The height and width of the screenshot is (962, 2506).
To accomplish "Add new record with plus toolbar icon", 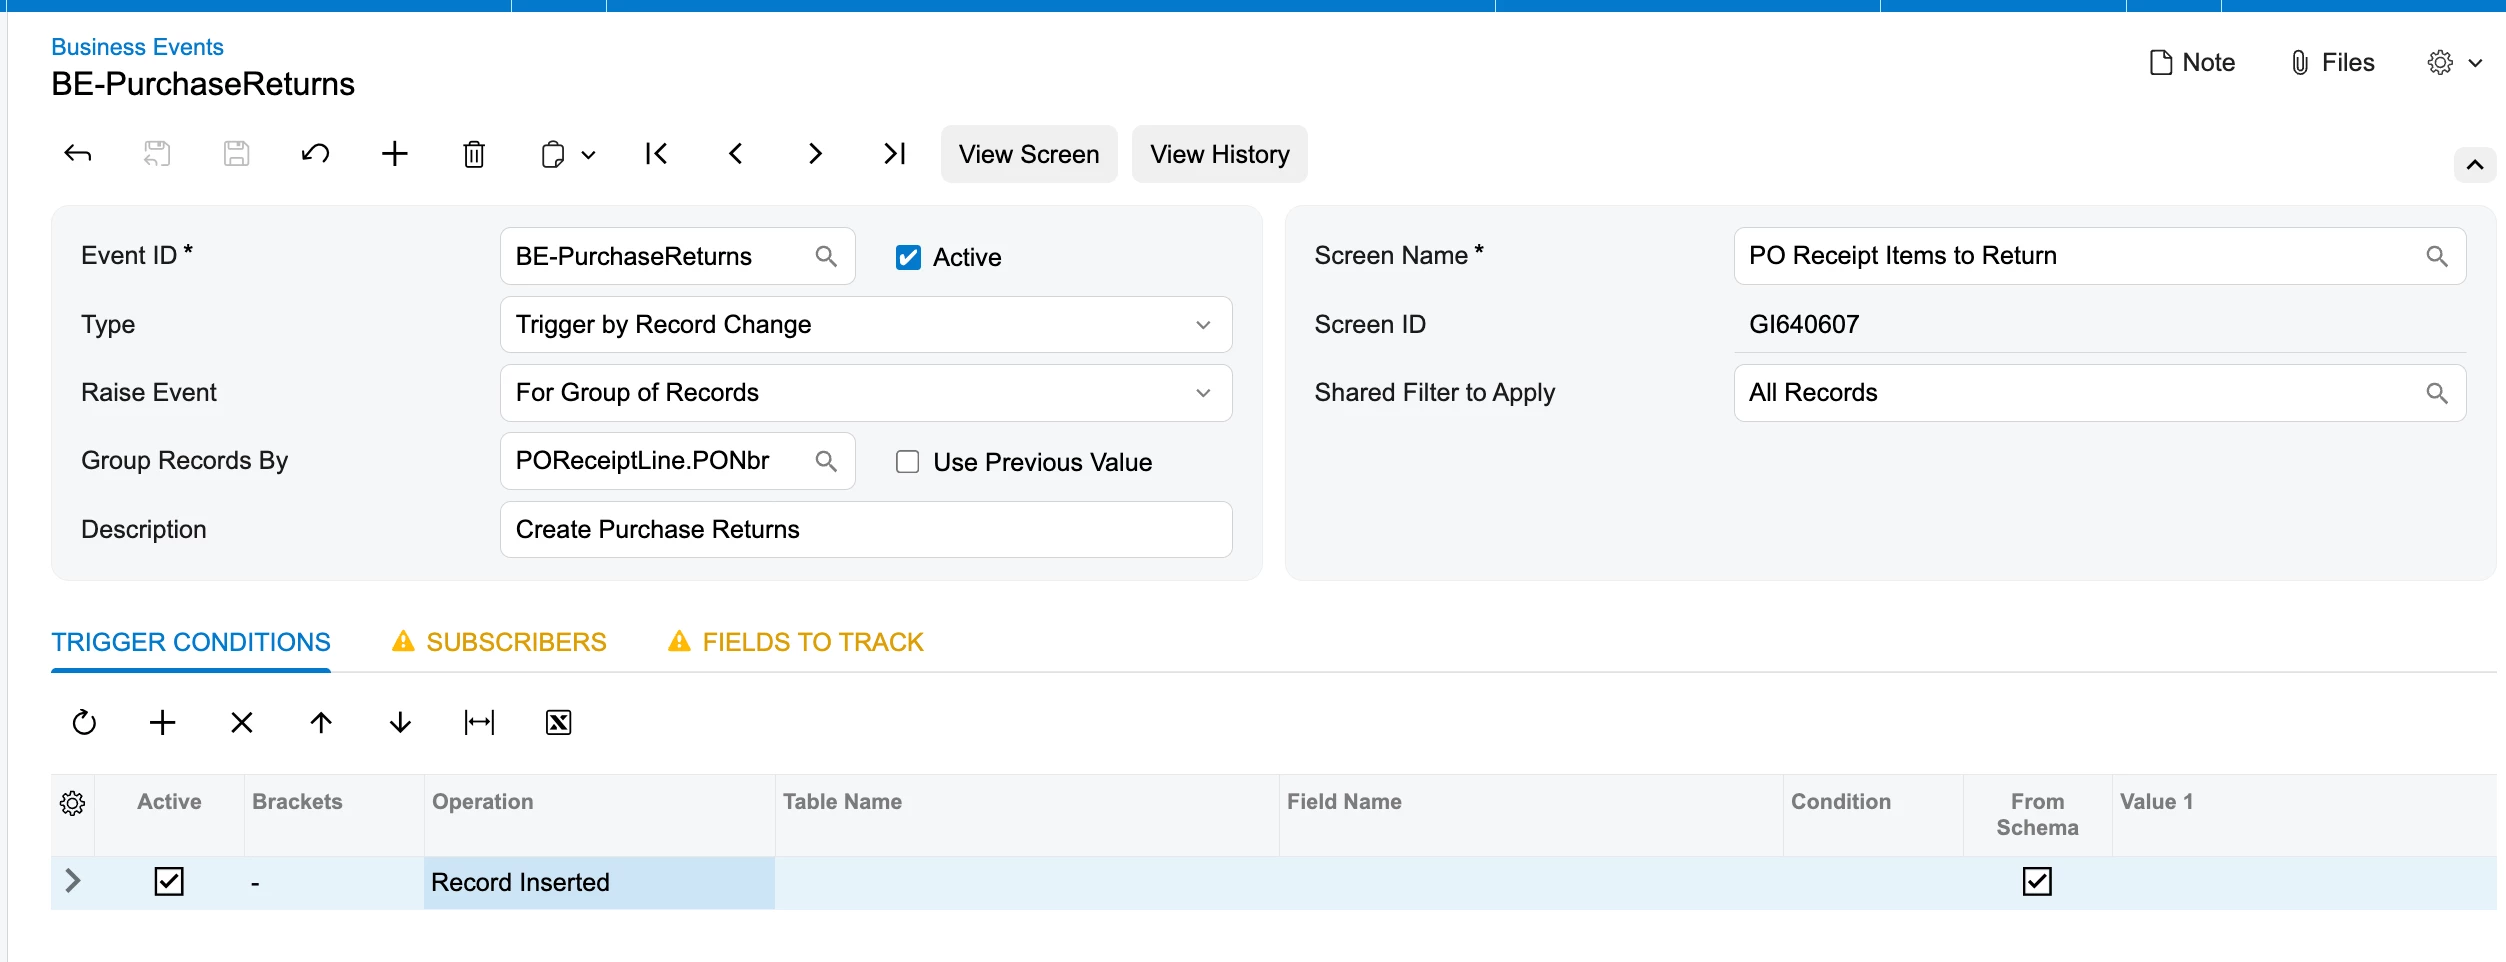I will [395, 154].
